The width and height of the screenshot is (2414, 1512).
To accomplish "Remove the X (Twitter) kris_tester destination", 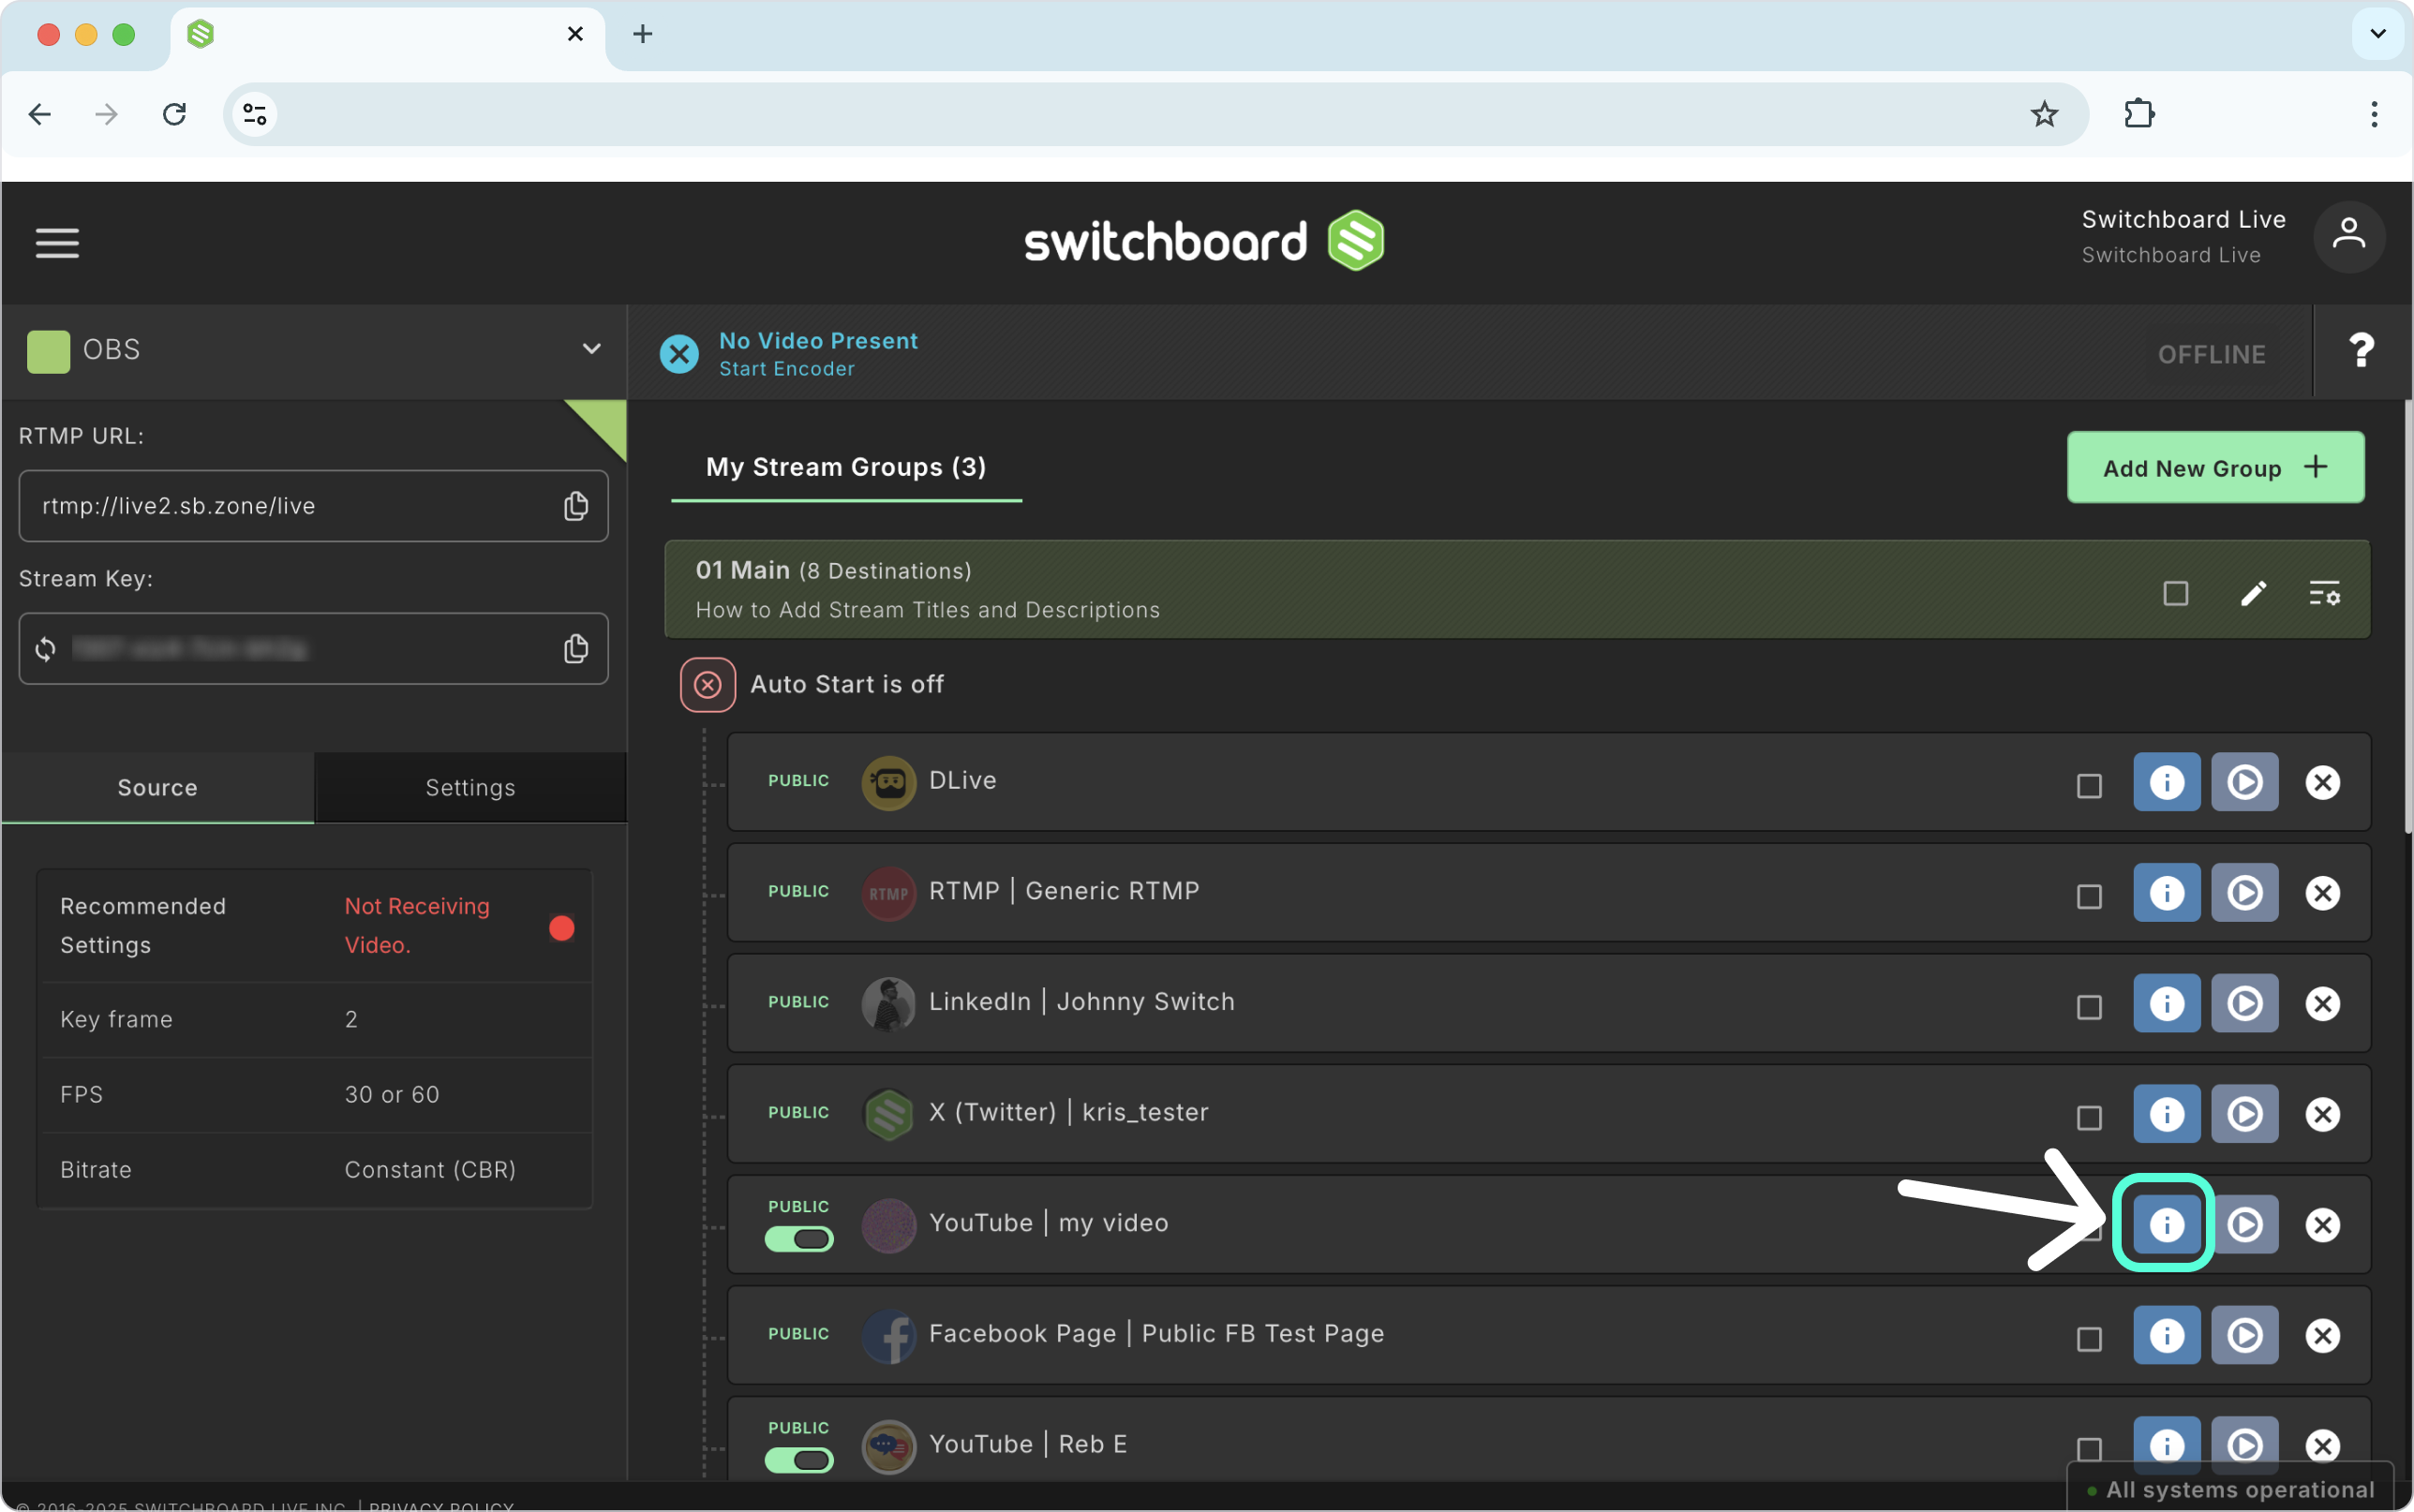I will tap(2322, 1114).
